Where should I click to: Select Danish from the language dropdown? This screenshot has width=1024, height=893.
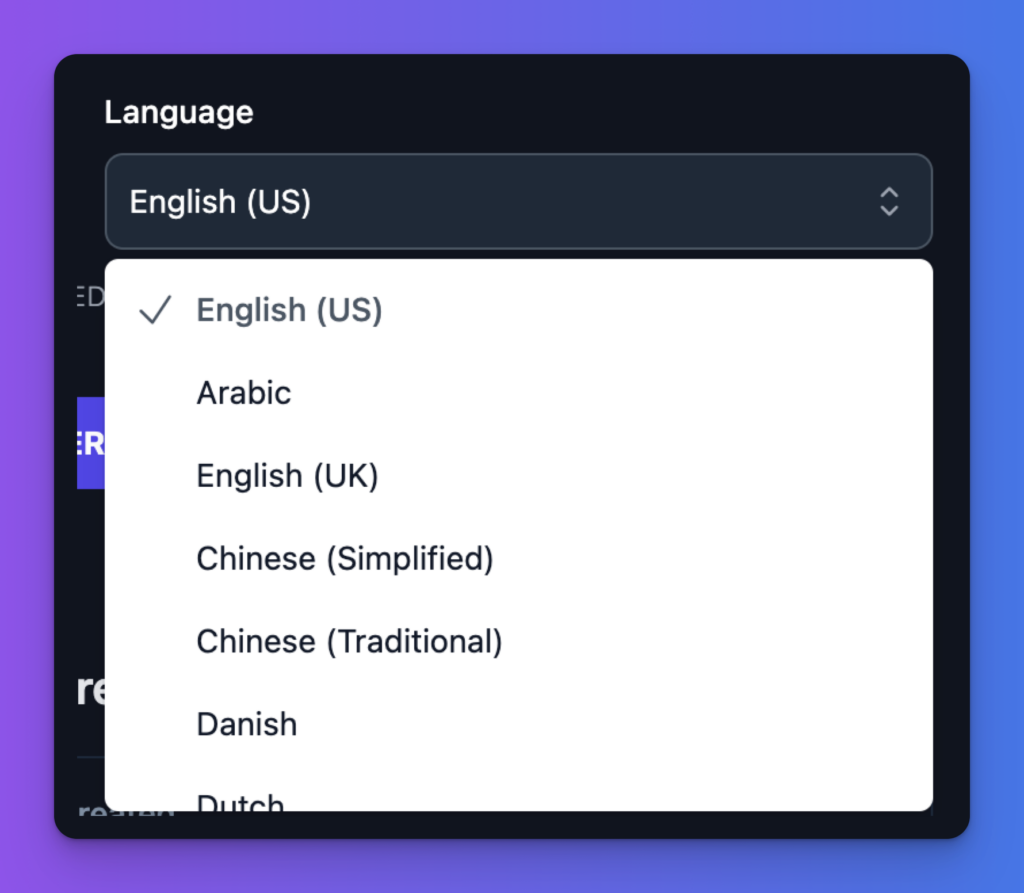[x=246, y=724]
